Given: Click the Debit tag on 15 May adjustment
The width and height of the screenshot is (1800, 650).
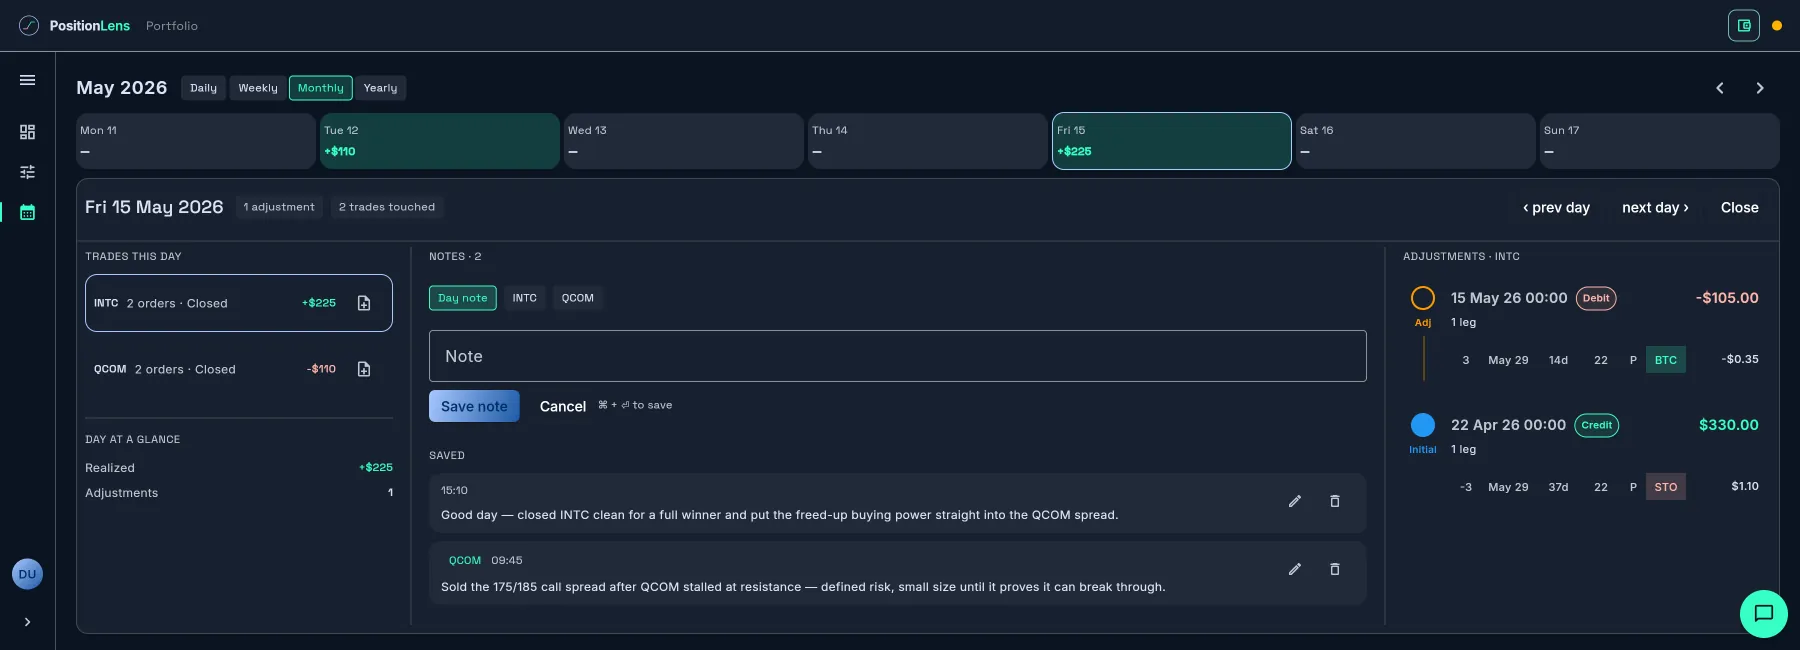Looking at the screenshot, I should [1596, 298].
